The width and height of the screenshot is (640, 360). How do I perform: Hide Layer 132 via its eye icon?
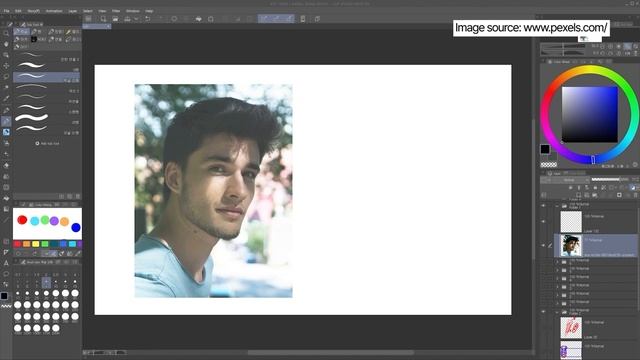point(543,222)
